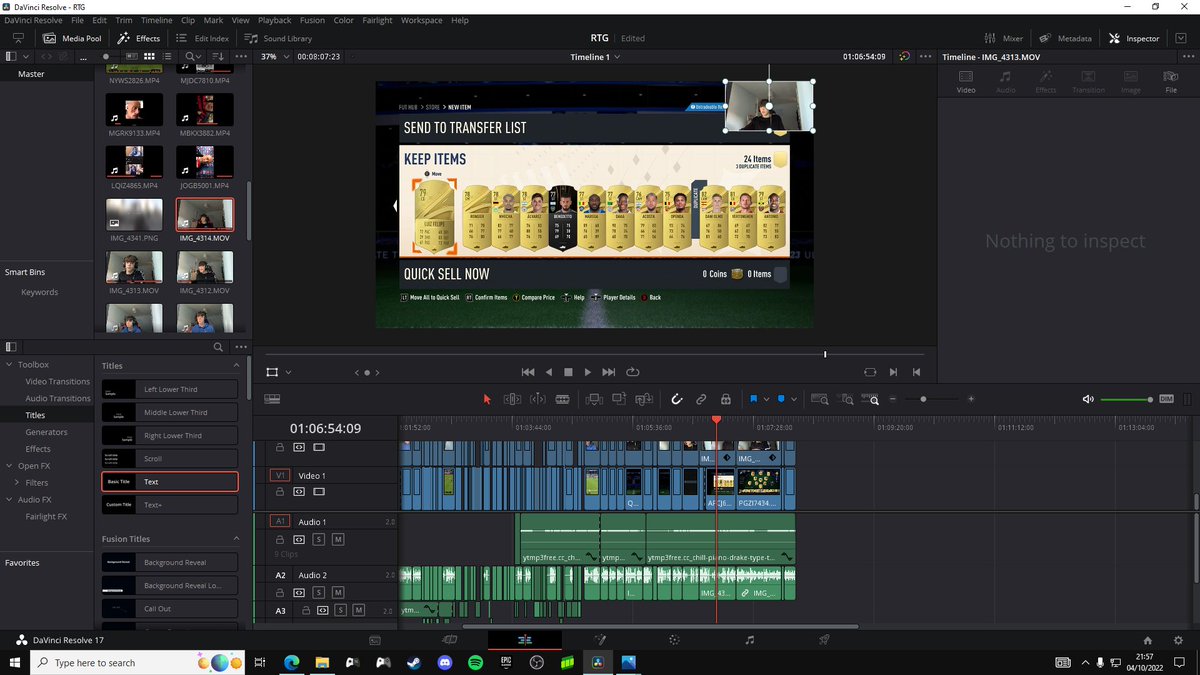Open the Deliver page rocket icon
The width and height of the screenshot is (1200, 675).
coord(825,640)
